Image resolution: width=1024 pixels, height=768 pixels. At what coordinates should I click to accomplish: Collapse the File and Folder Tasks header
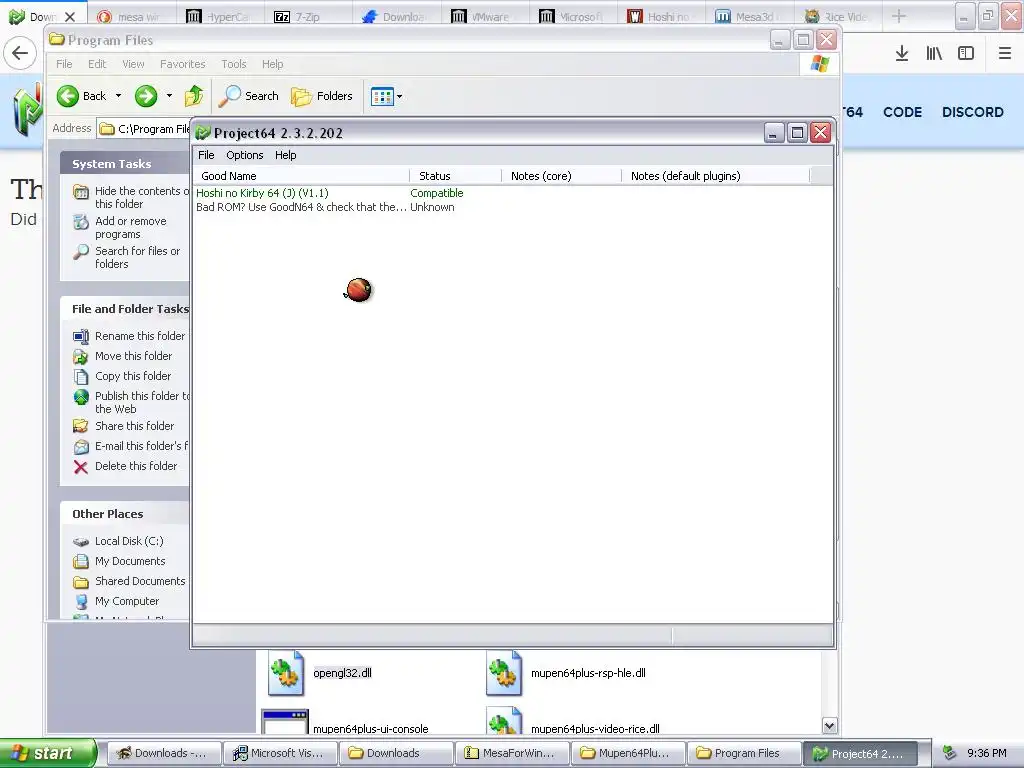[x=125, y=309]
